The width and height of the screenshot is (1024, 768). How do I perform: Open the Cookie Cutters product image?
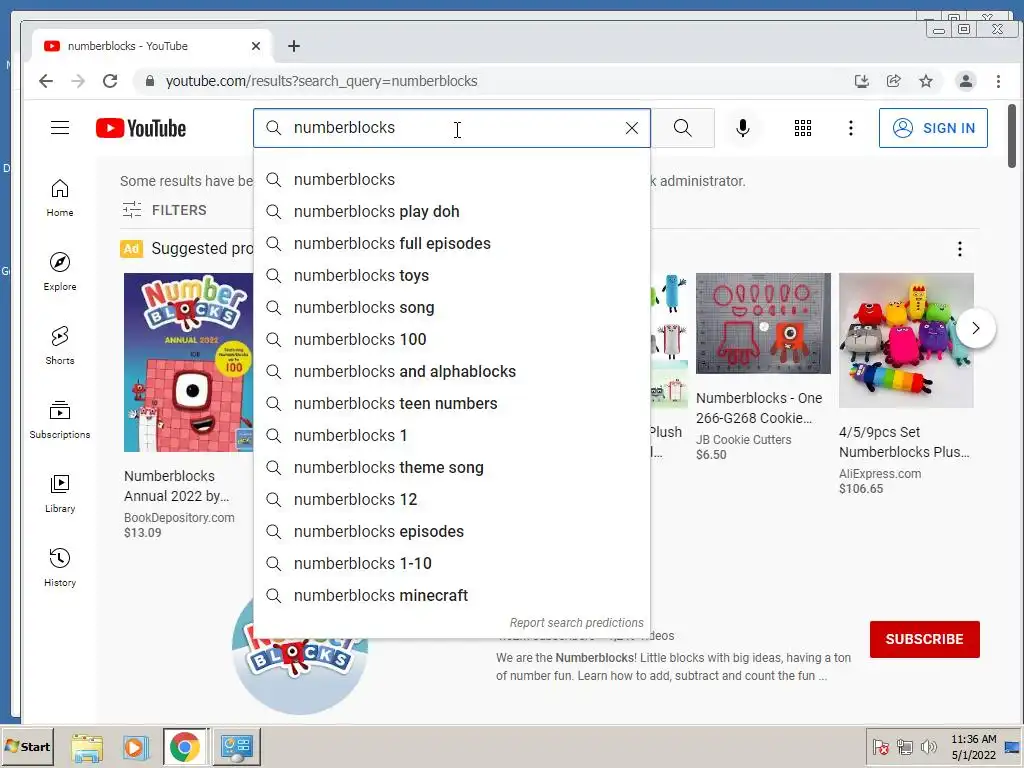click(763, 323)
